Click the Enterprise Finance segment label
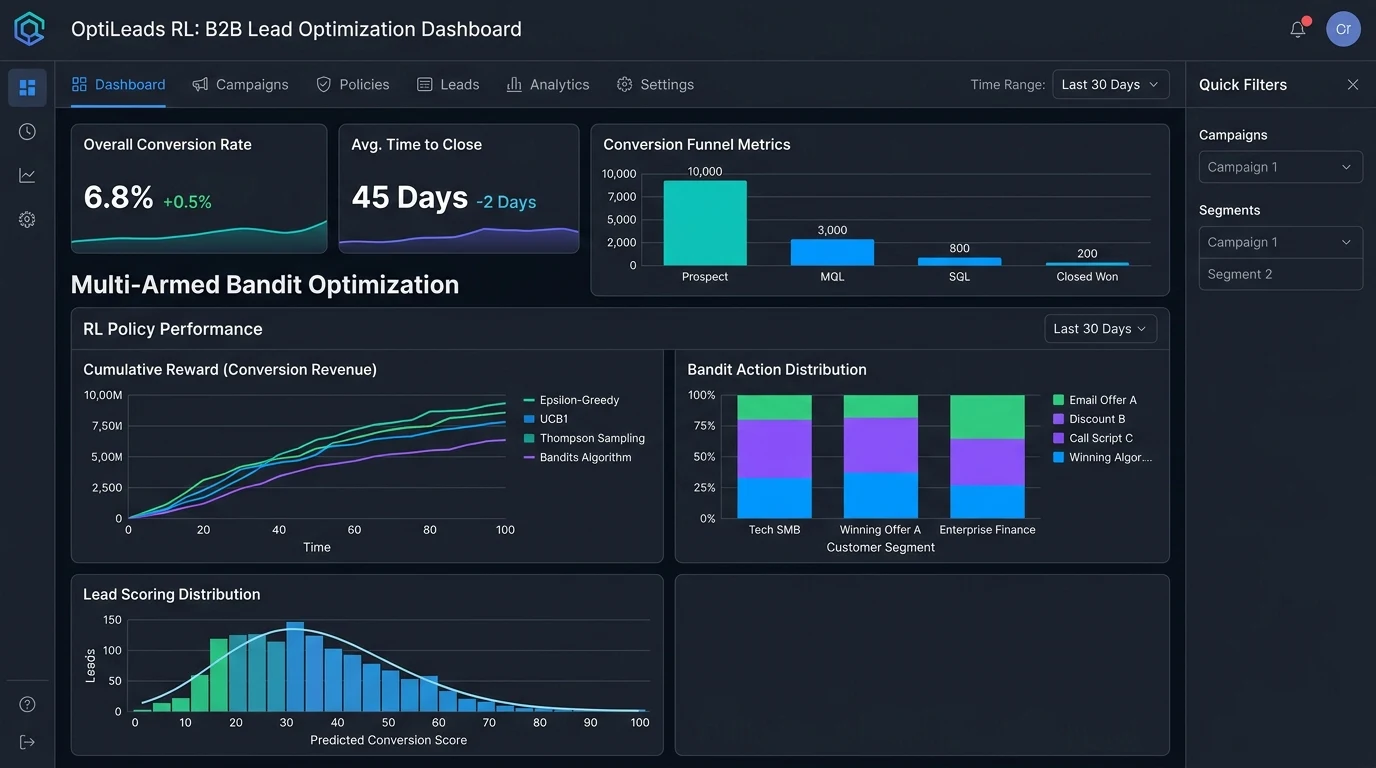The image size is (1376, 768). point(988,530)
